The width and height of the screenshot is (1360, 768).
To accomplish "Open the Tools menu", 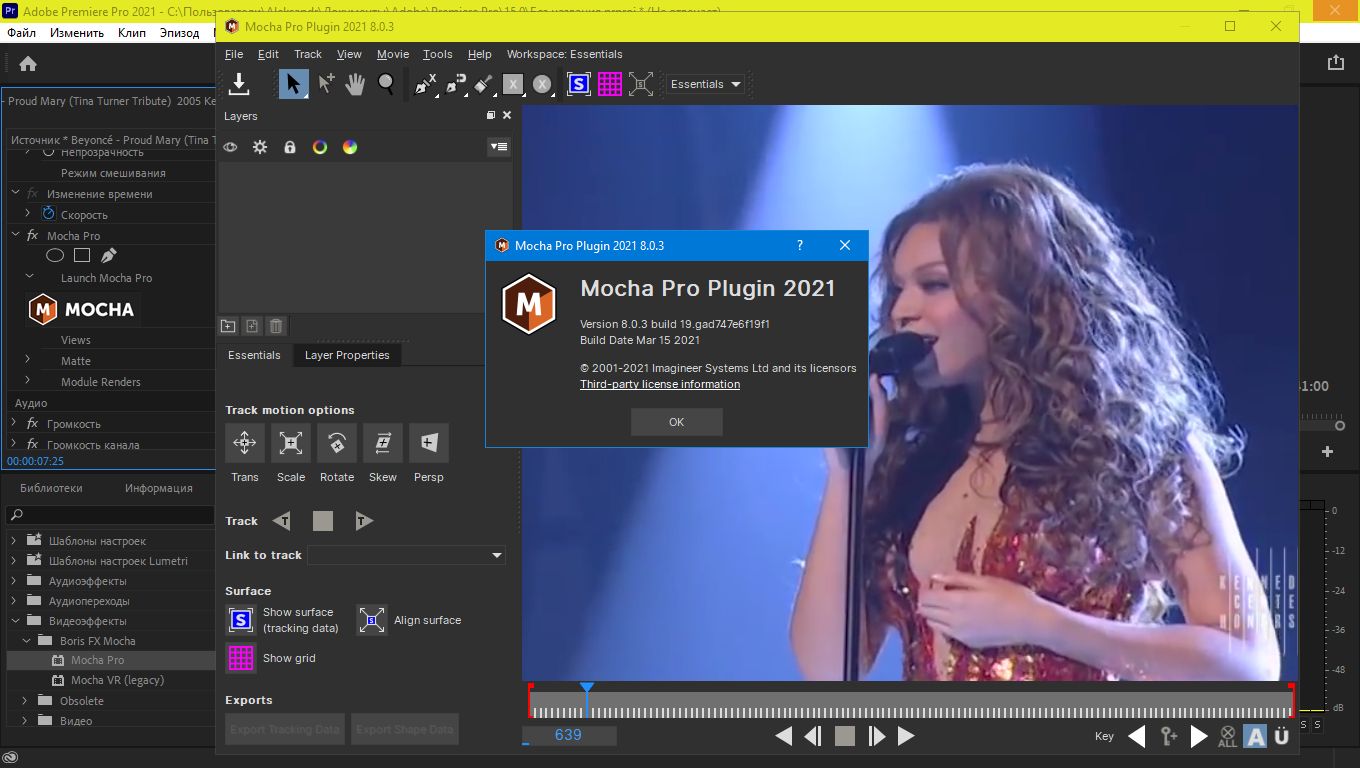I will (438, 54).
